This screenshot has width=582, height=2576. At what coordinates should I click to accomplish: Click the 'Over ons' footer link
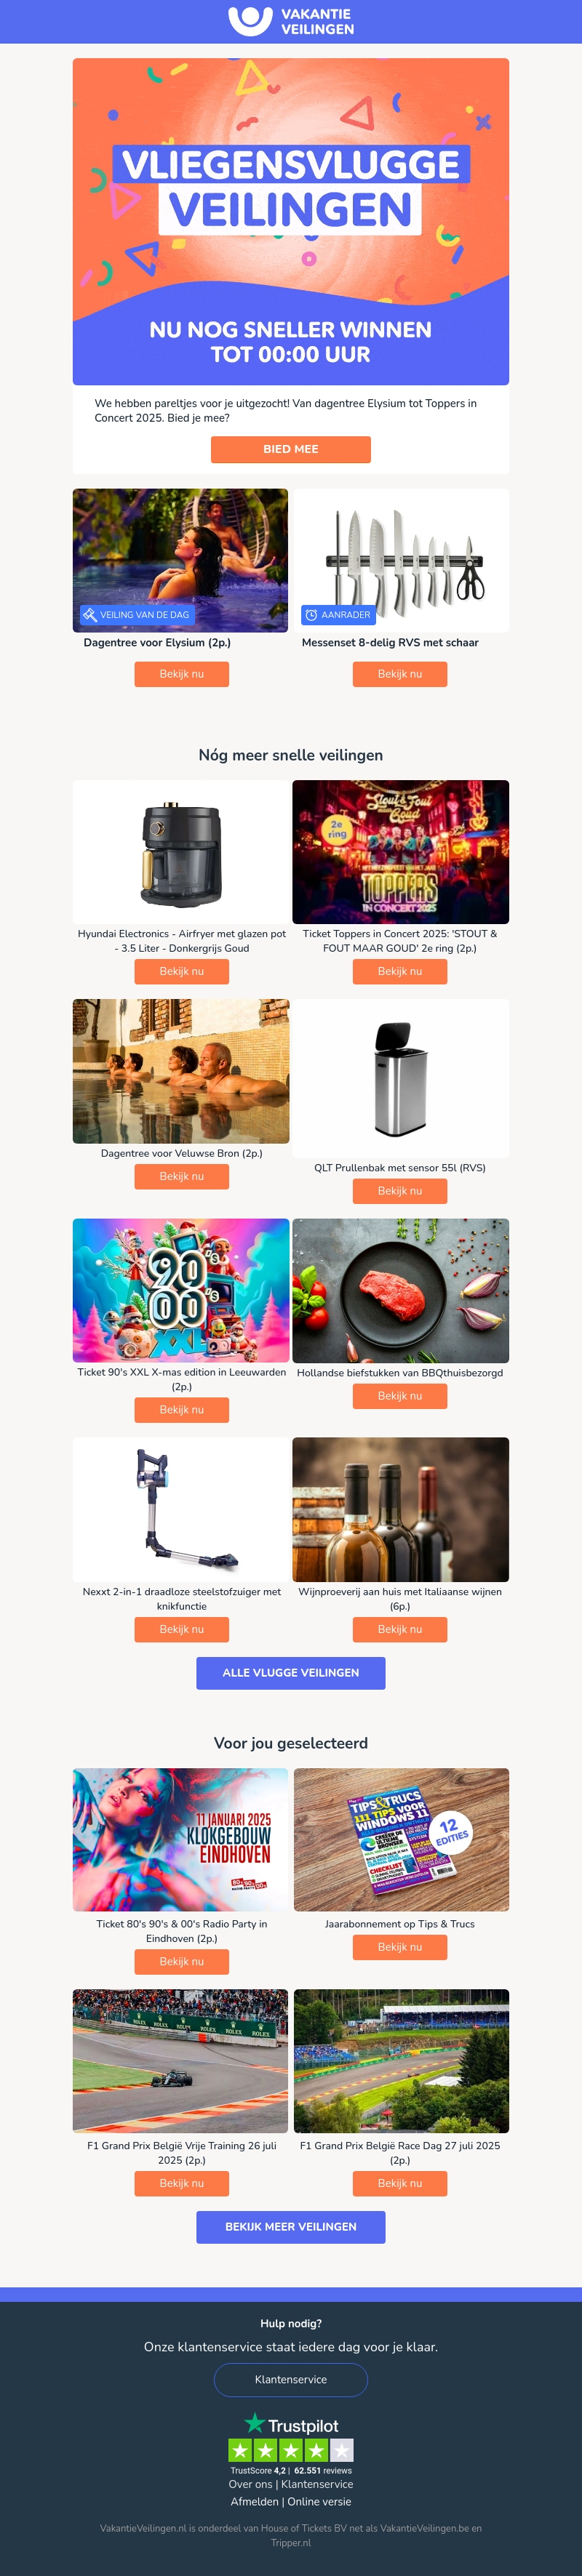[250, 2484]
